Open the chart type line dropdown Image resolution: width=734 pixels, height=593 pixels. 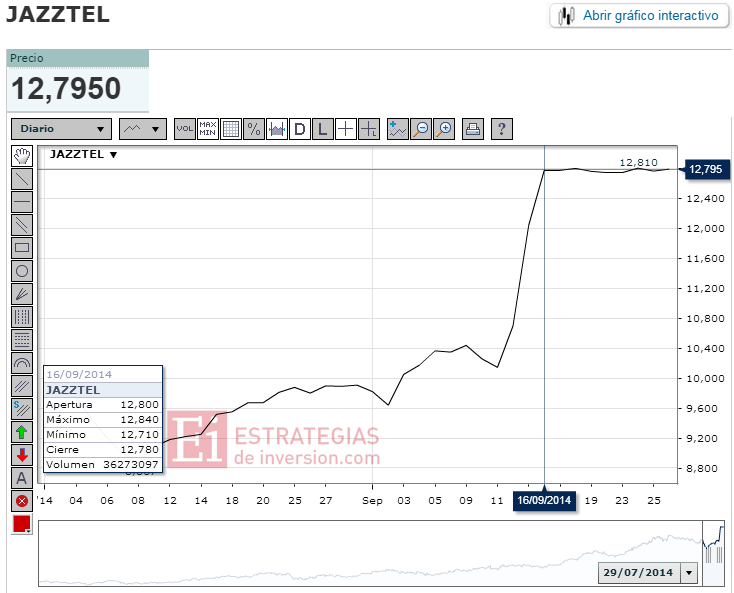click(143, 129)
